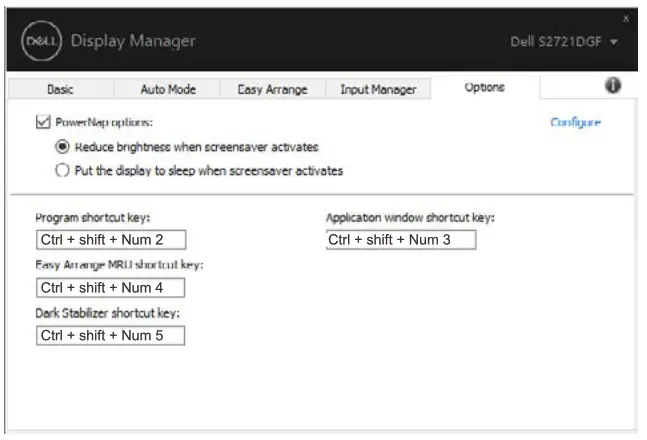Click the 'PowerNap options:' label text
Viewport: 647px width, 440px height.
coord(104,122)
